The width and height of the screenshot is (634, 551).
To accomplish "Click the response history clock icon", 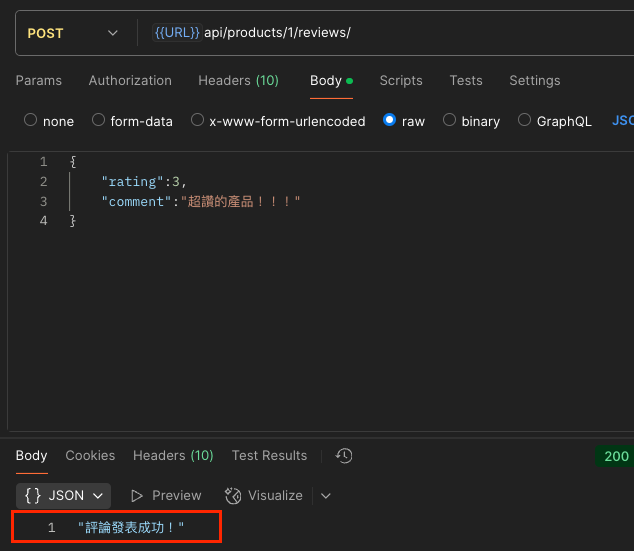I will [344, 455].
